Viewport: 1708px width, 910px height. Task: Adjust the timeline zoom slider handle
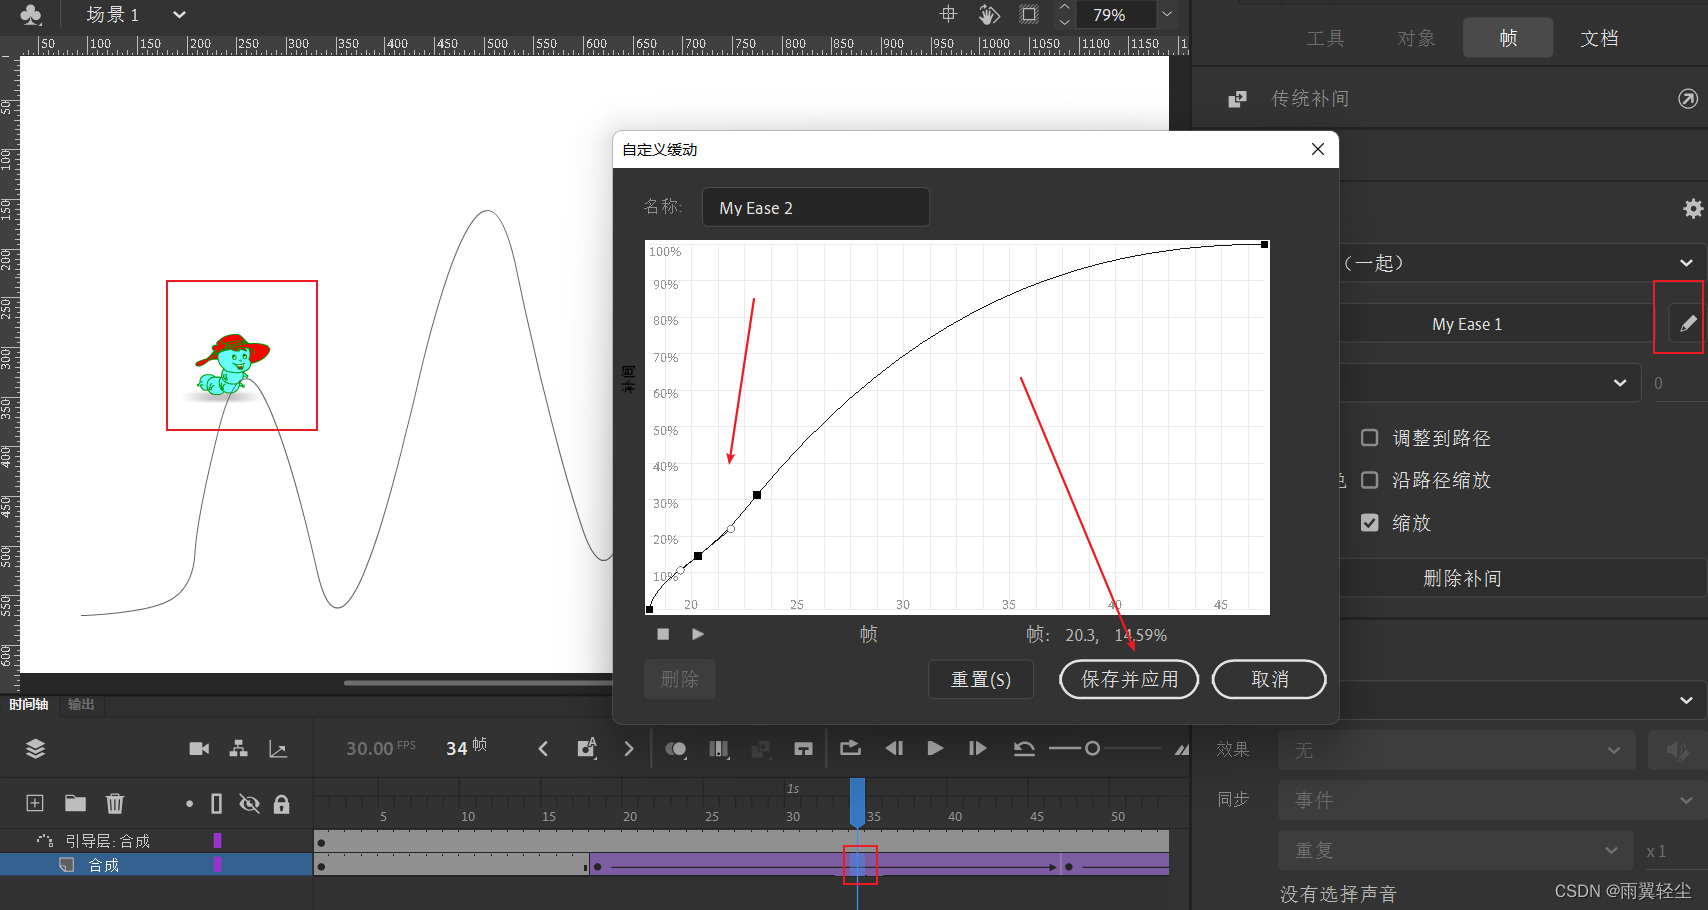(x=1092, y=748)
